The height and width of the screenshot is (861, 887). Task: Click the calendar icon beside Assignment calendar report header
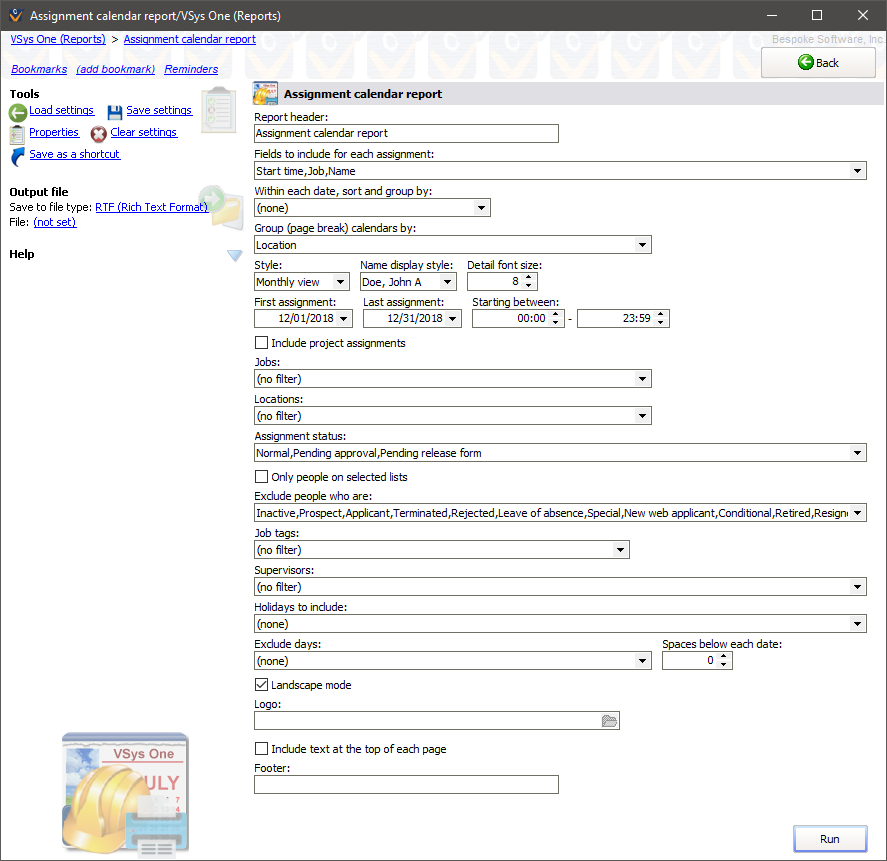pos(265,92)
